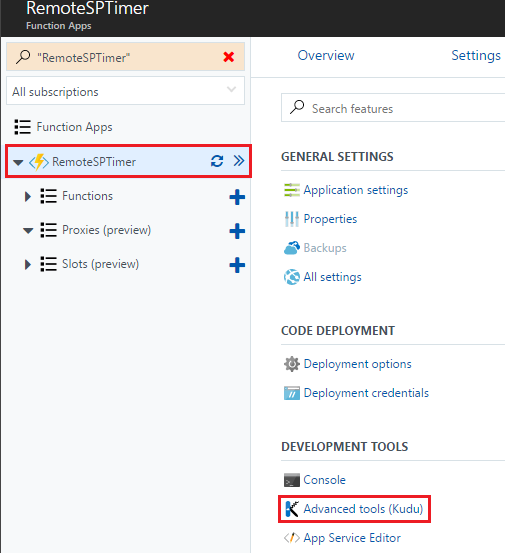Collapse the Proxies (preview) node
The width and height of the screenshot is (505, 553).
pos(28,231)
